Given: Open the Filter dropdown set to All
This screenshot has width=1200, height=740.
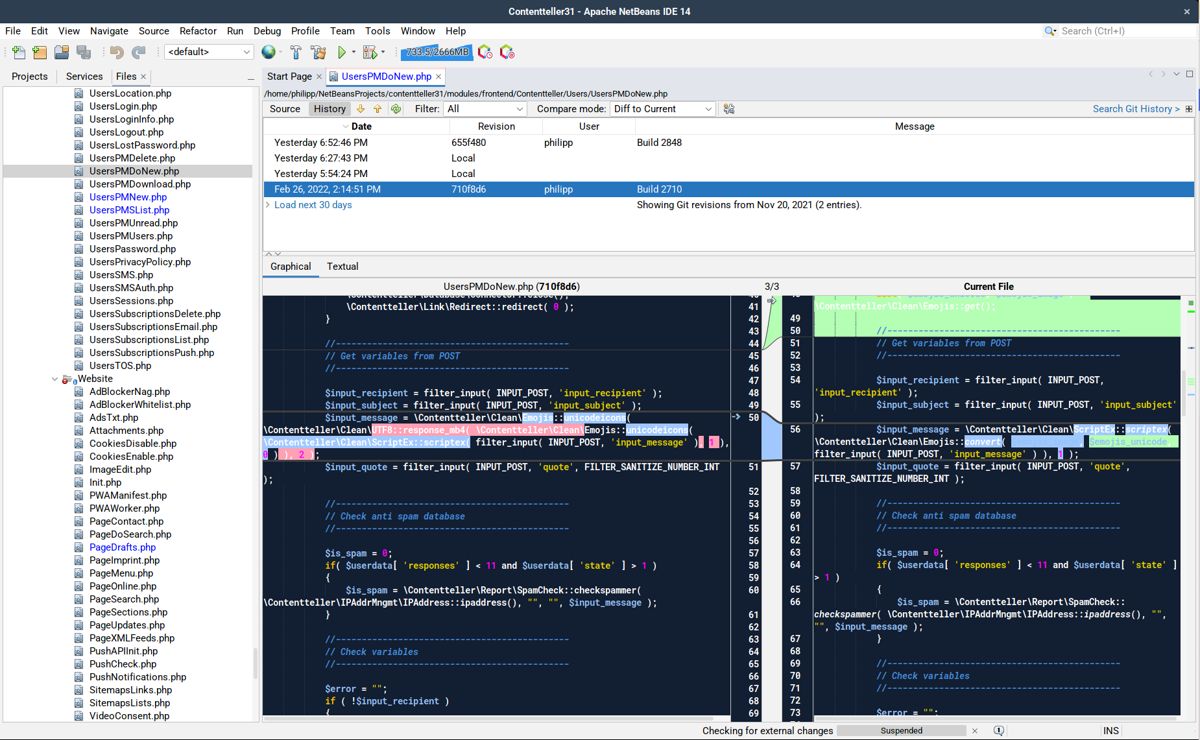Looking at the screenshot, I should [484, 109].
